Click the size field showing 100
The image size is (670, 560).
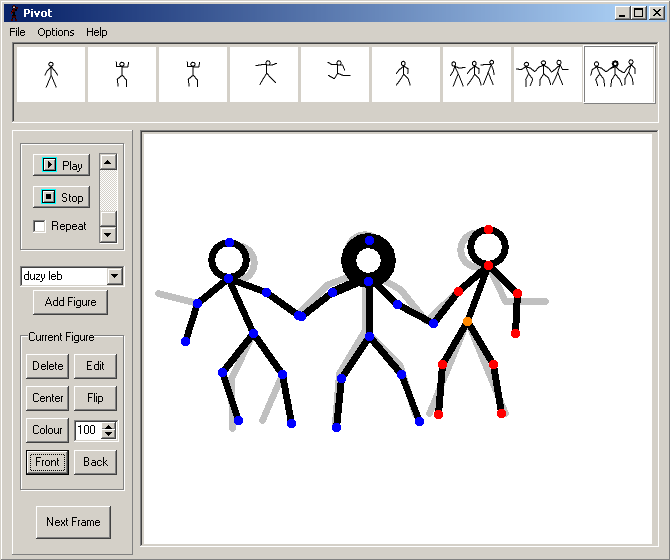pos(88,430)
